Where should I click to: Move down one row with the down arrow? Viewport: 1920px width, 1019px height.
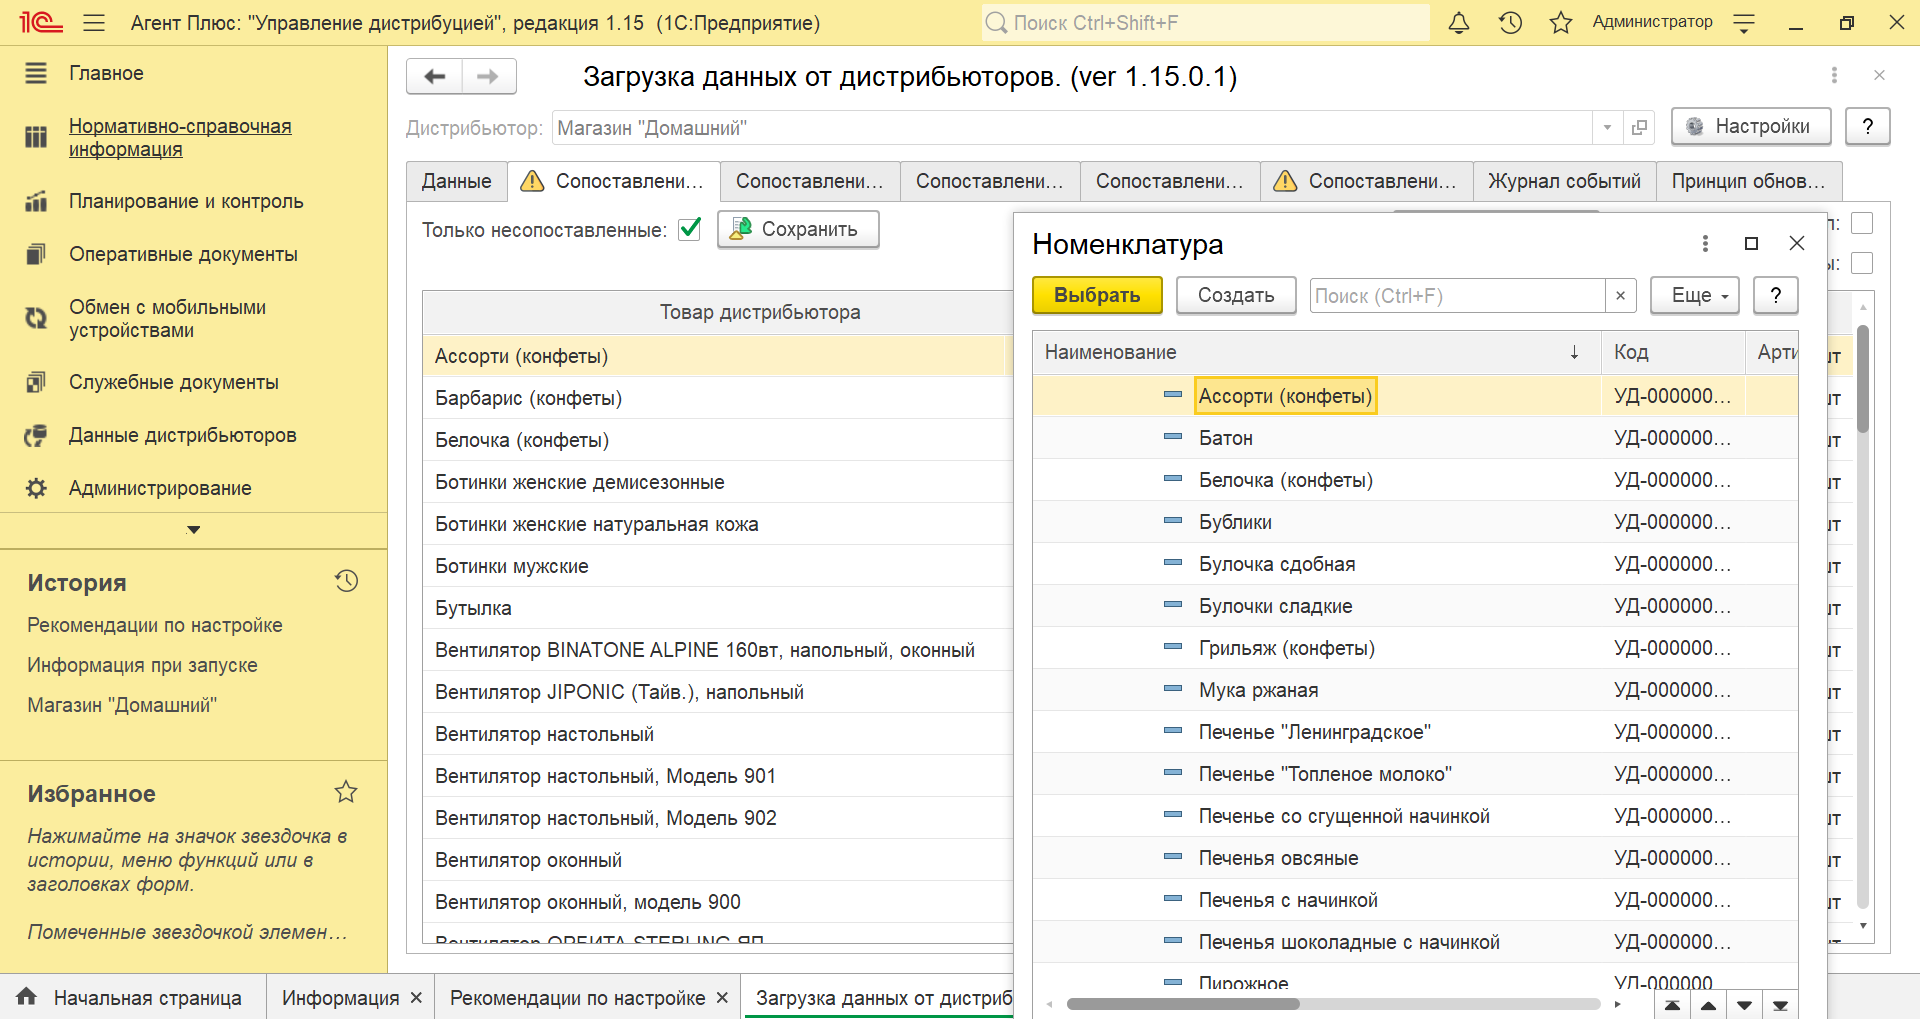(1744, 1005)
